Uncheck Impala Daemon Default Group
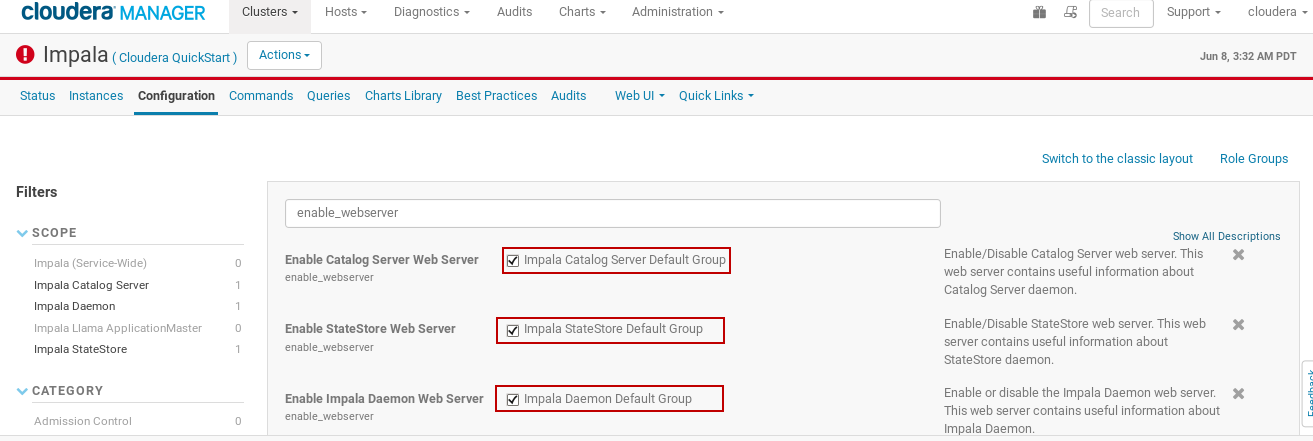Image resolution: width=1313 pixels, height=441 pixels. 513,400
